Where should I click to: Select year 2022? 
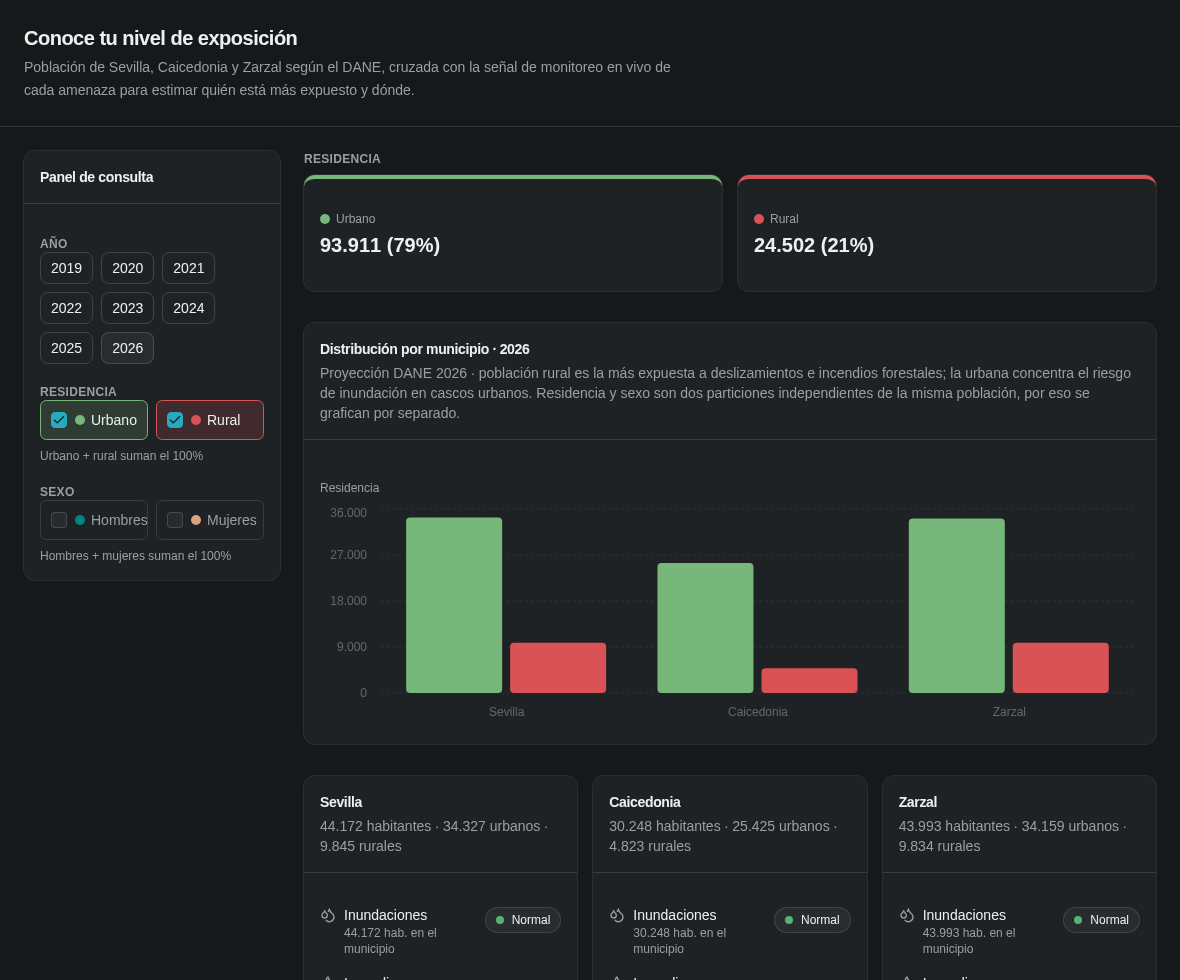click(66, 308)
